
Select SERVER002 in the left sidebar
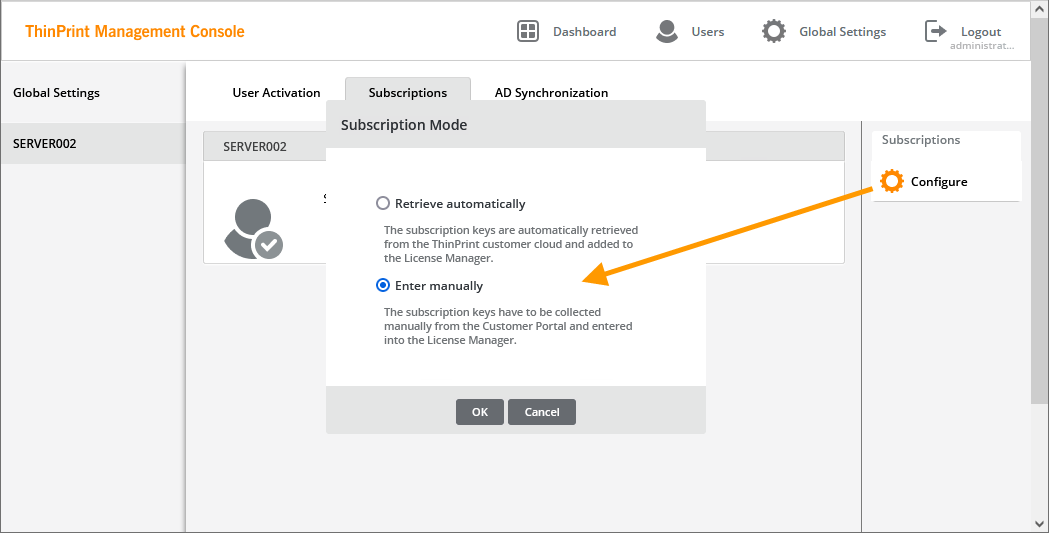pos(93,144)
